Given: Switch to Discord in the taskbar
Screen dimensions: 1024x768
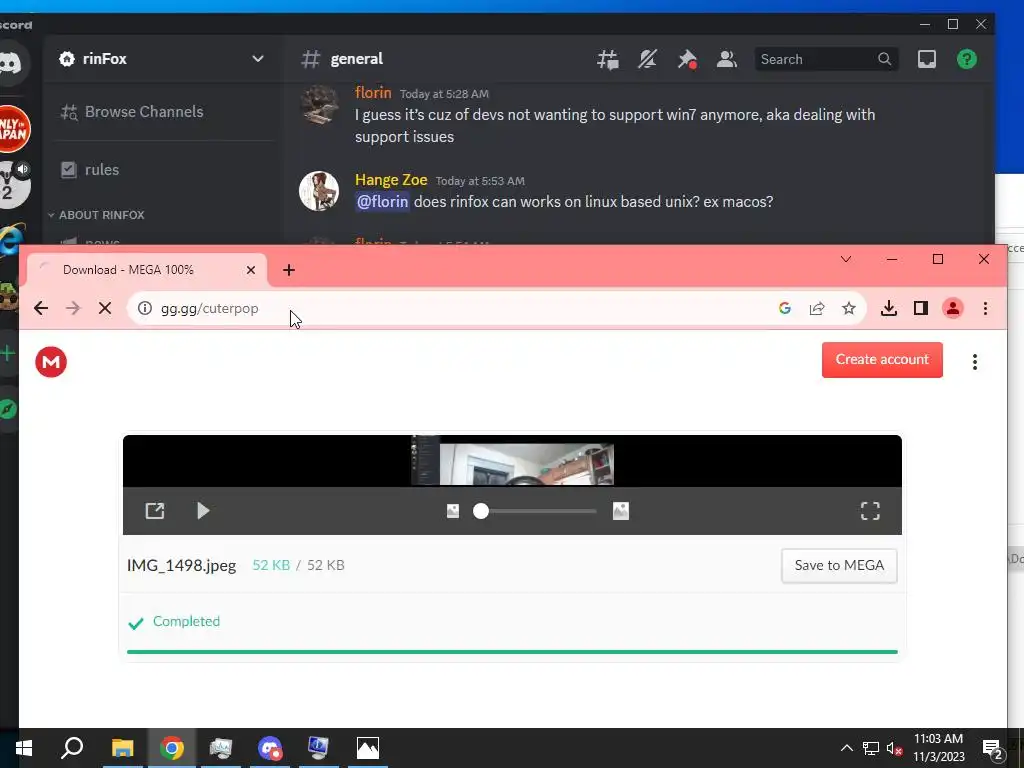Looking at the screenshot, I should (x=270, y=748).
